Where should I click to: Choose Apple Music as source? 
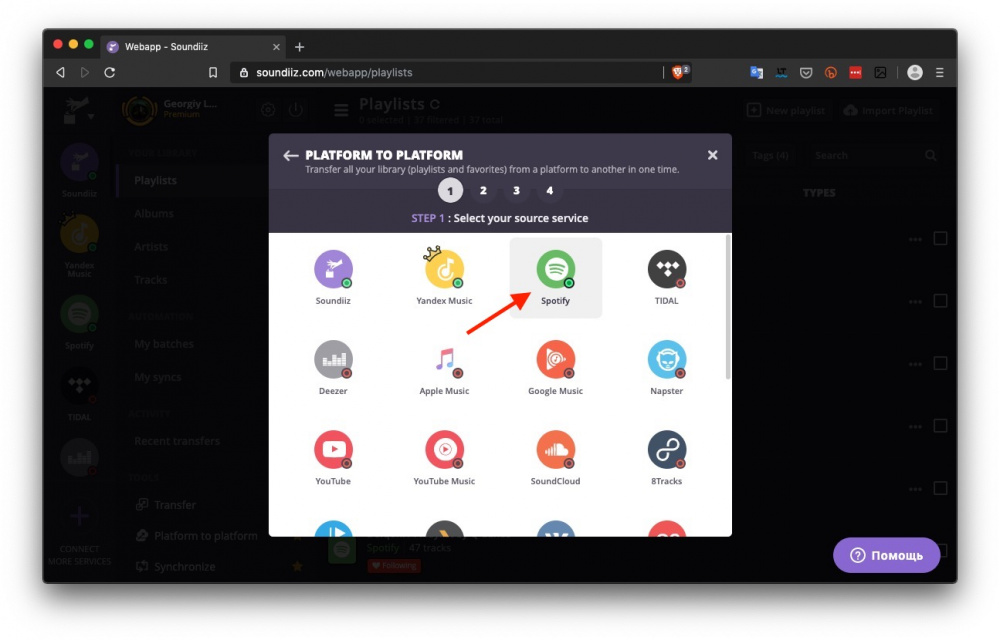pyautogui.click(x=444, y=368)
